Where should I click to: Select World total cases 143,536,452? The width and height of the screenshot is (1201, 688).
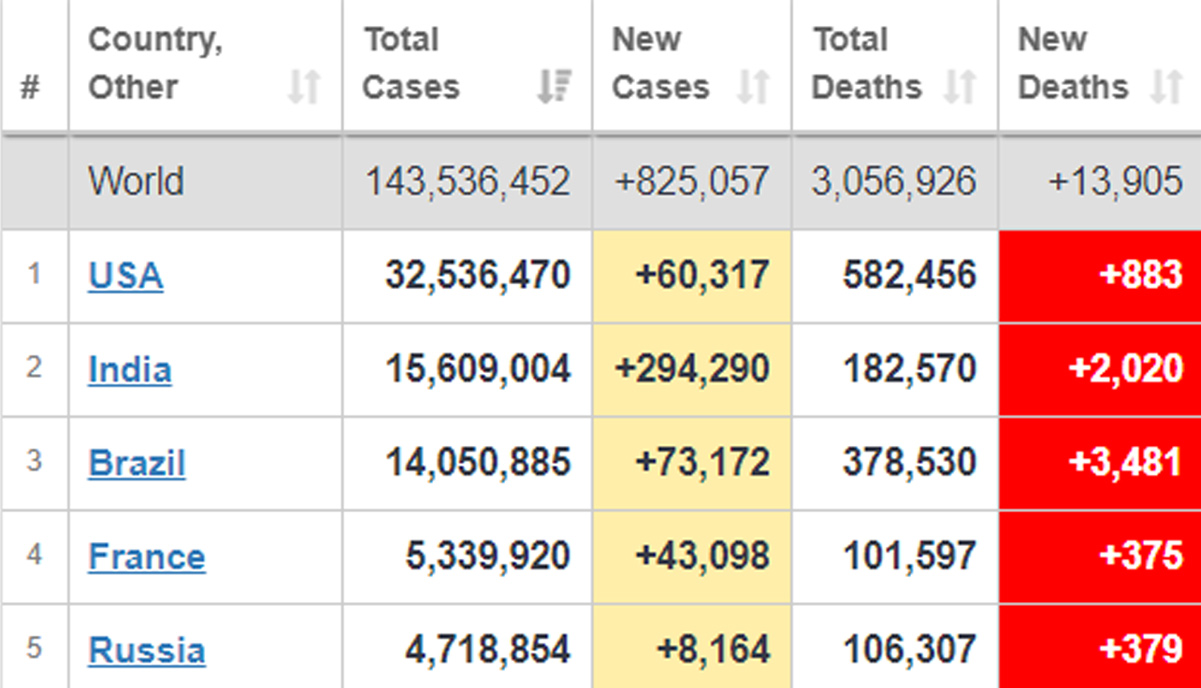[x=467, y=182]
